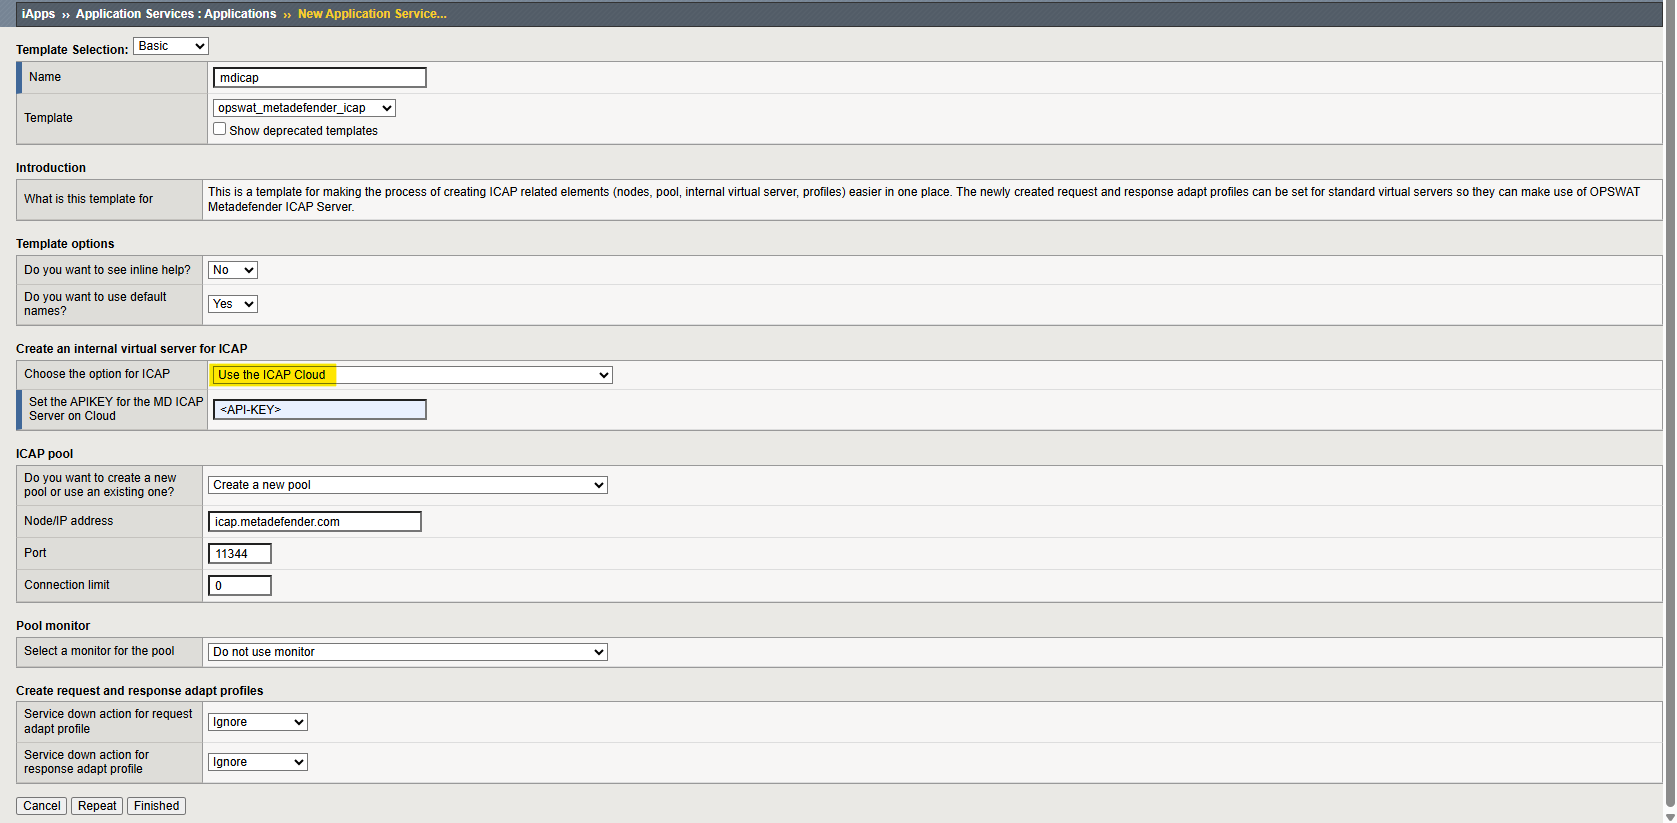The image size is (1677, 823).
Task: Open the Do not use monitor dropdown
Action: click(407, 652)
